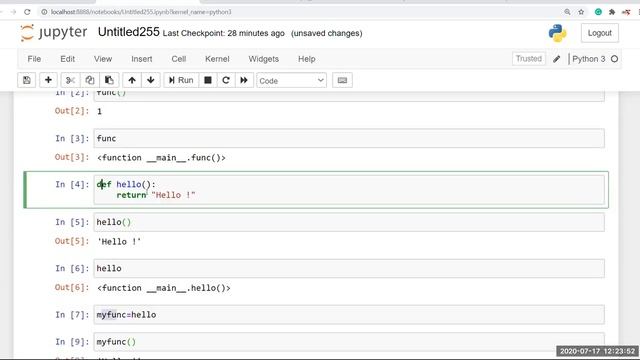Screen dimensions: 640x360
Task: Click the site information icon
Action: [x=44, y=12]
